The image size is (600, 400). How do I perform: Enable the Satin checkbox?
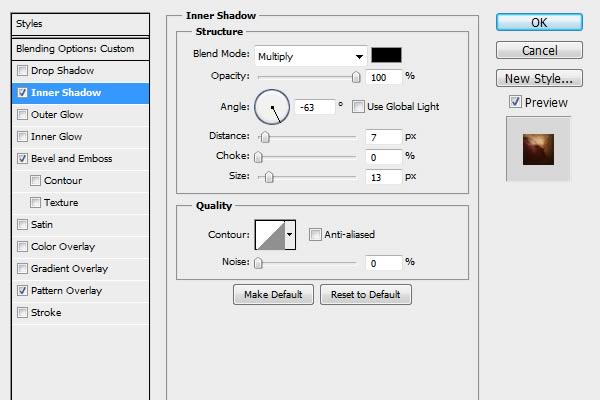(x=22, y=225)
